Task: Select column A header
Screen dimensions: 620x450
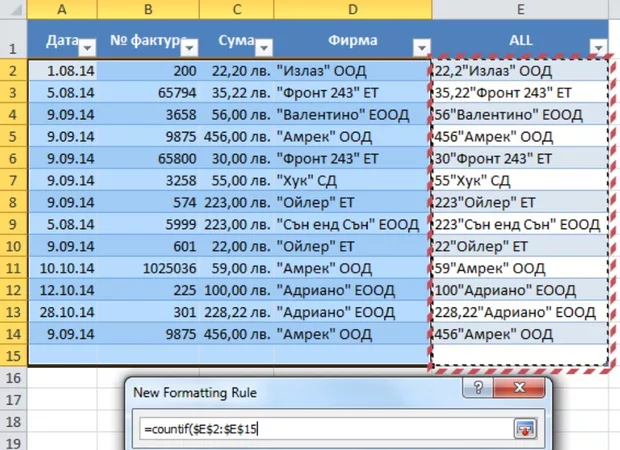Action: coord(64,10)
